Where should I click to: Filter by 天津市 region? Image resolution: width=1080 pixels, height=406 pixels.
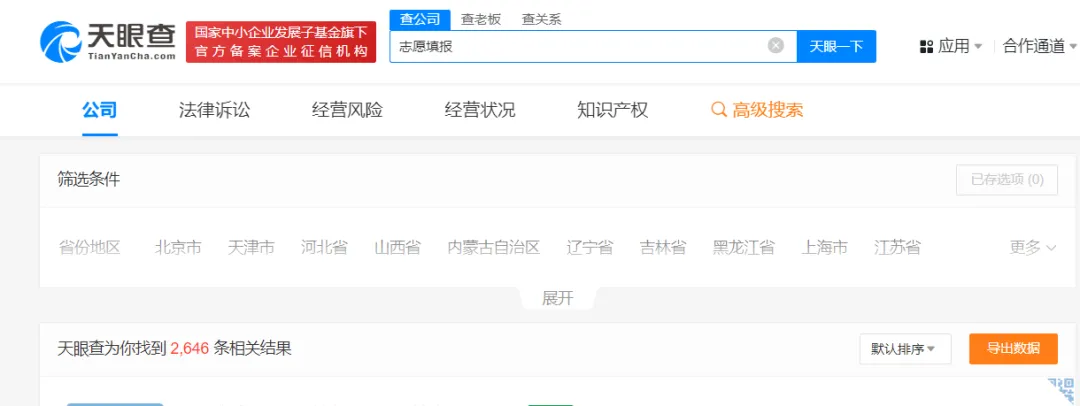point(251,247)
